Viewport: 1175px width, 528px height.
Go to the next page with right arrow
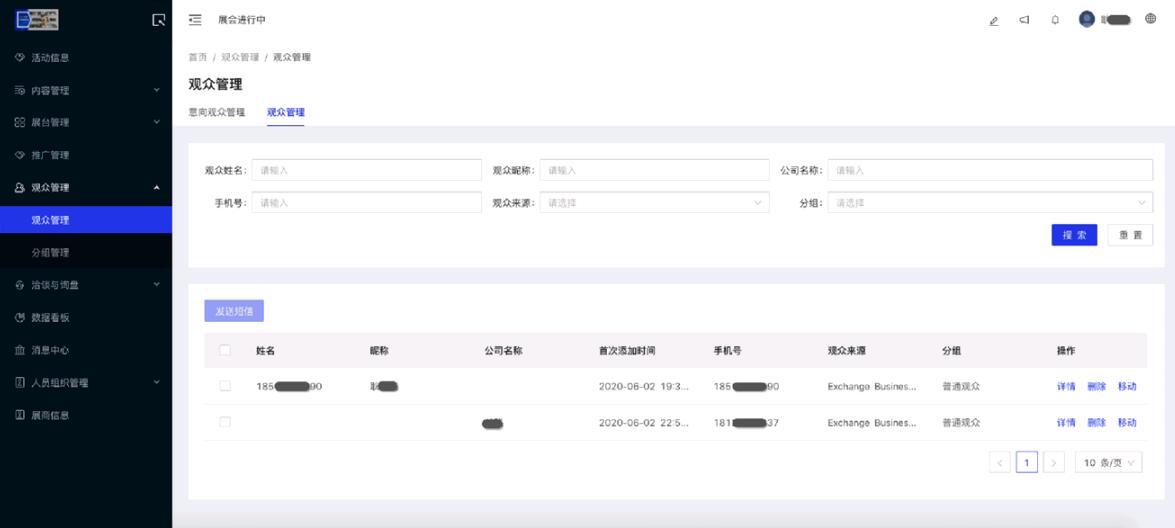(1054, 463)
